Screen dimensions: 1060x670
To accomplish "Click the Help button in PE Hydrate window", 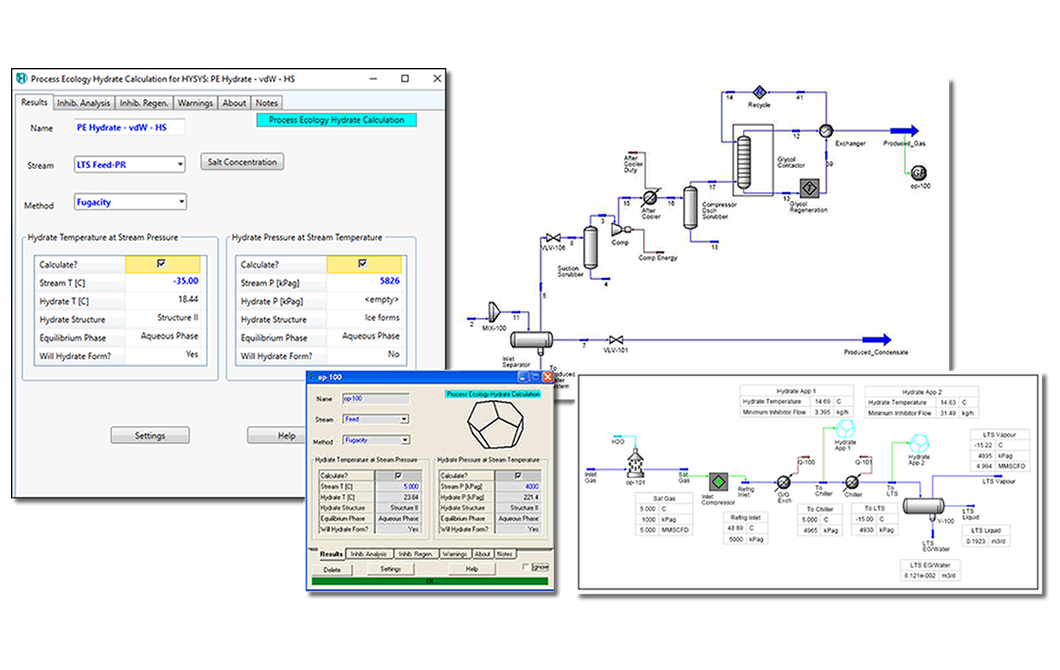I will 279,435.
